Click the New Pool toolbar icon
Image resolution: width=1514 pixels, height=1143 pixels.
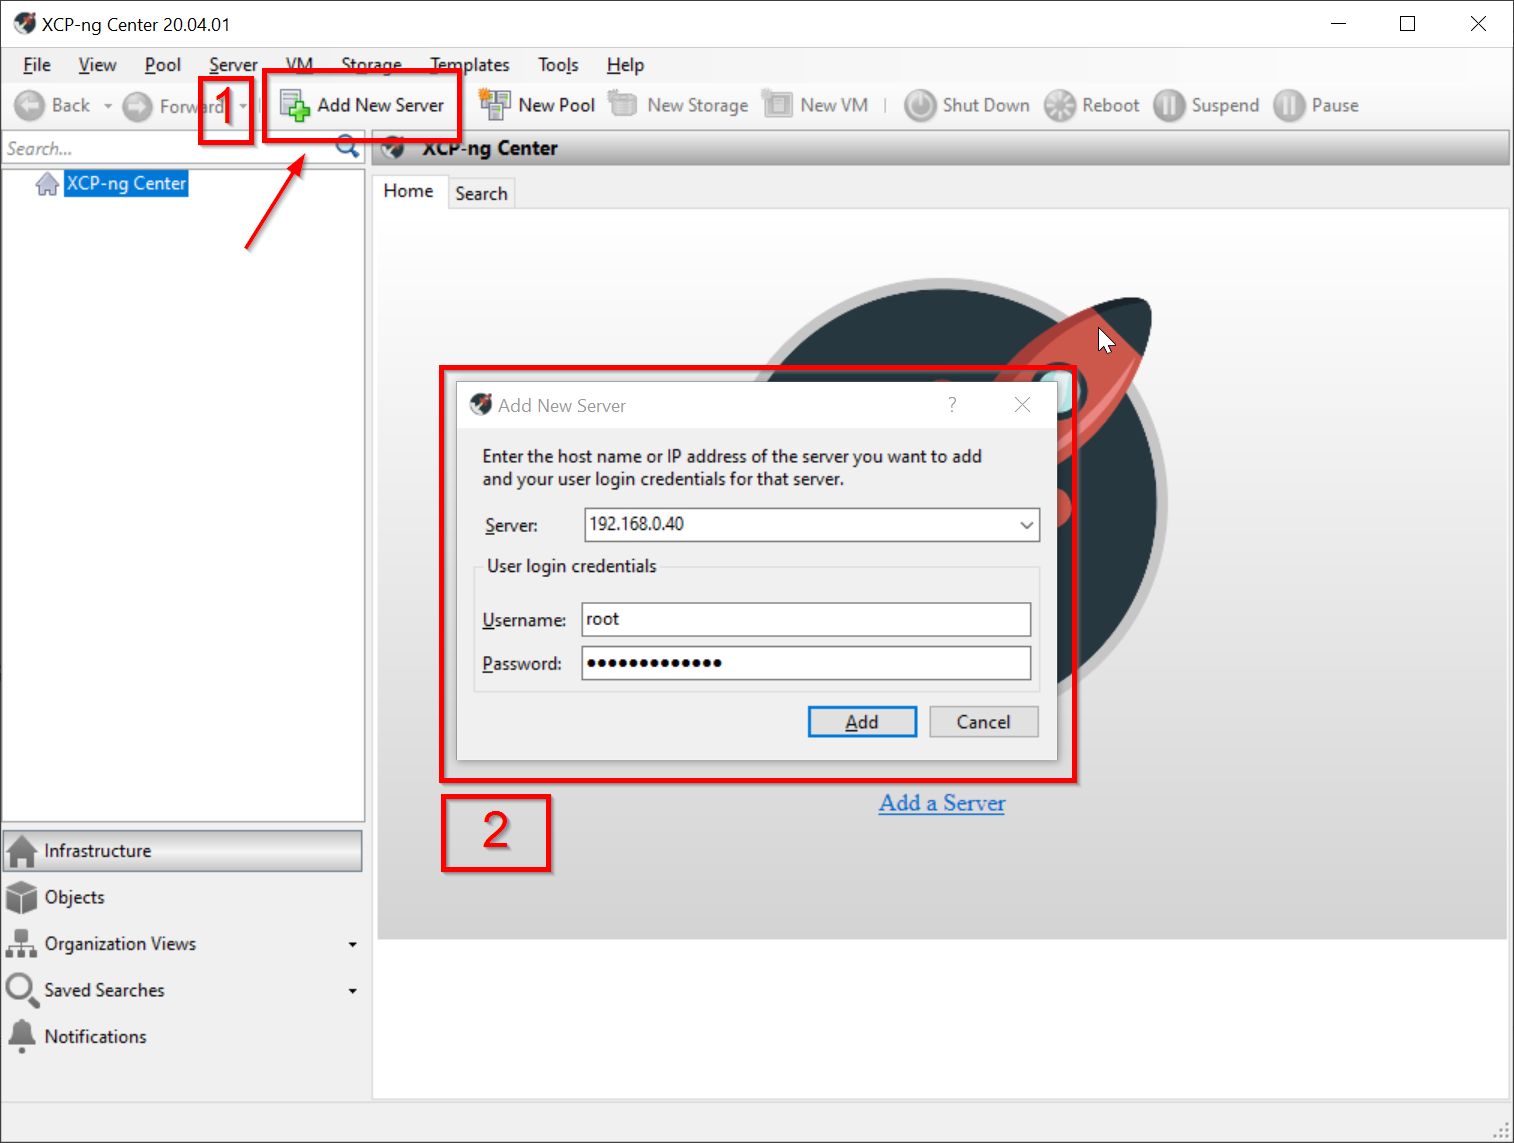[x=494, y=105]
